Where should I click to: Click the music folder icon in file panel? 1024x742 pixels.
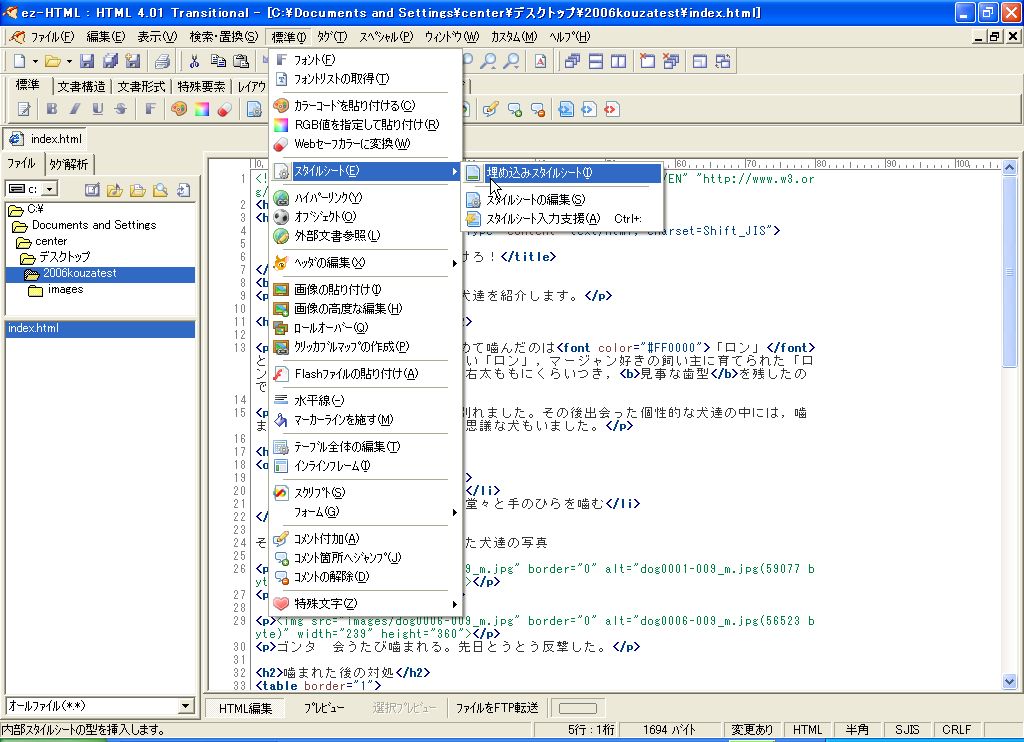click(x=114, y=189)
